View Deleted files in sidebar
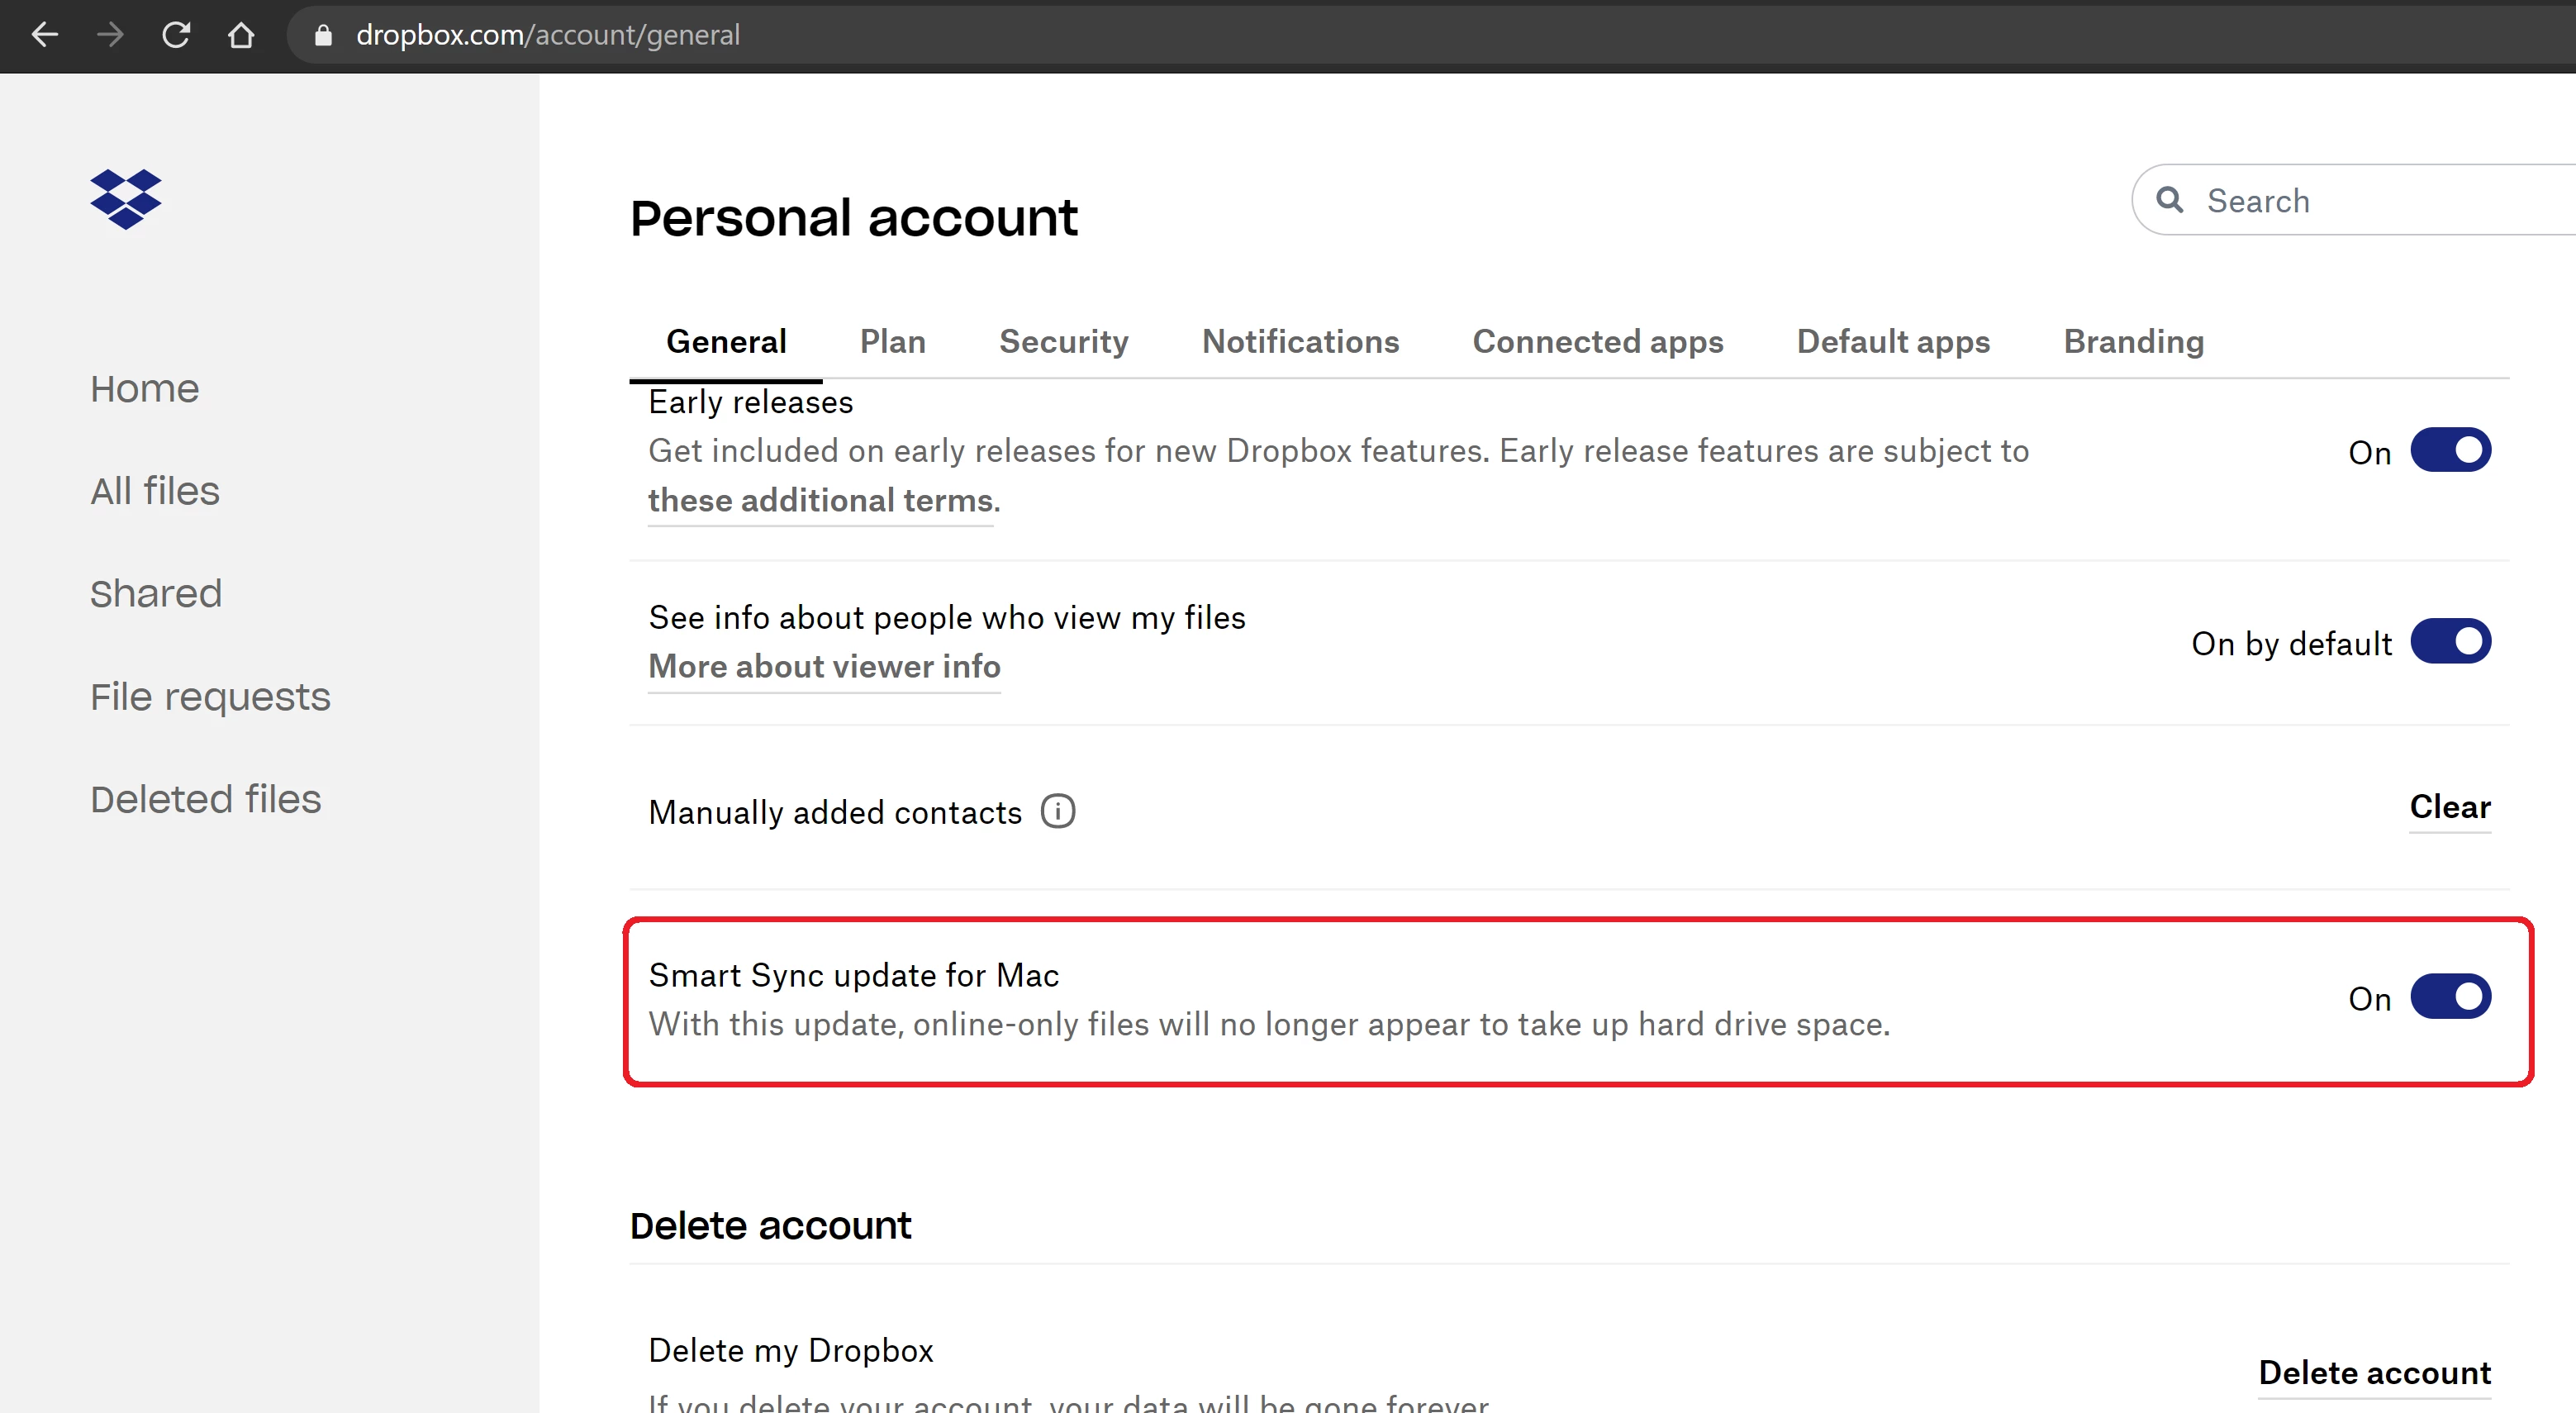This screenshot has width=2576, height=1413. (x=206, y=799)
